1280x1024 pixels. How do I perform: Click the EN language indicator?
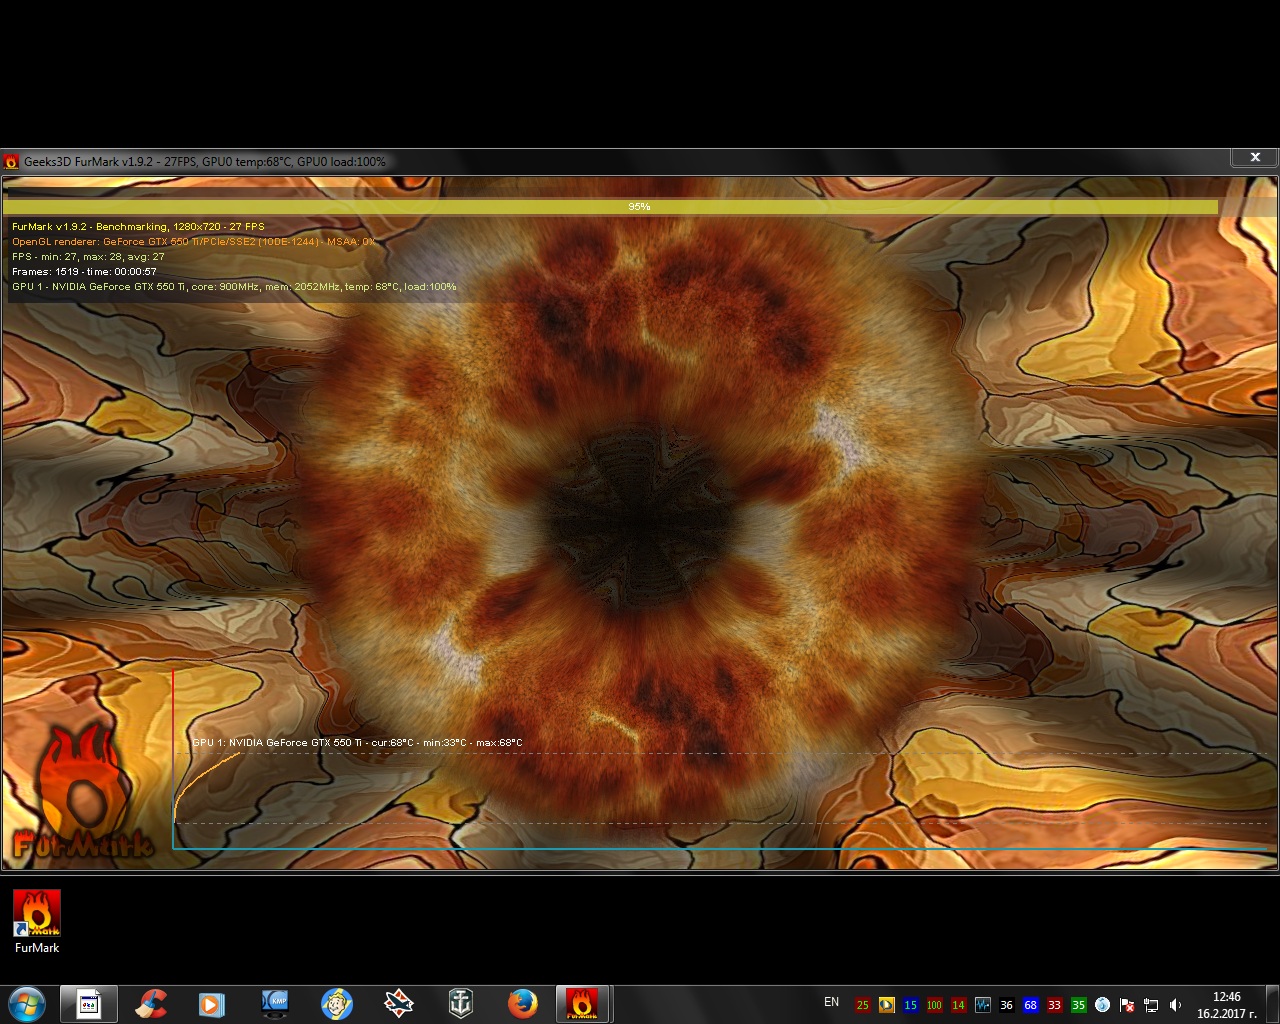[831, 1002]
